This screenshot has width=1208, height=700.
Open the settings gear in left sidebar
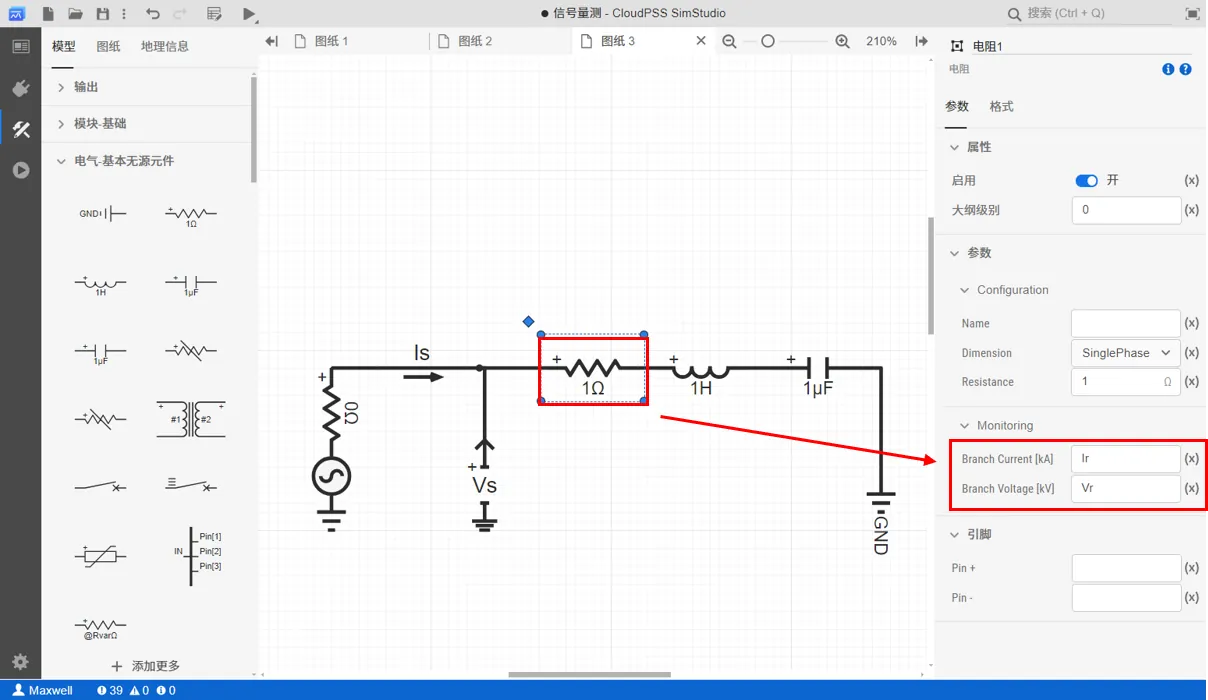(x=20, y=662)
